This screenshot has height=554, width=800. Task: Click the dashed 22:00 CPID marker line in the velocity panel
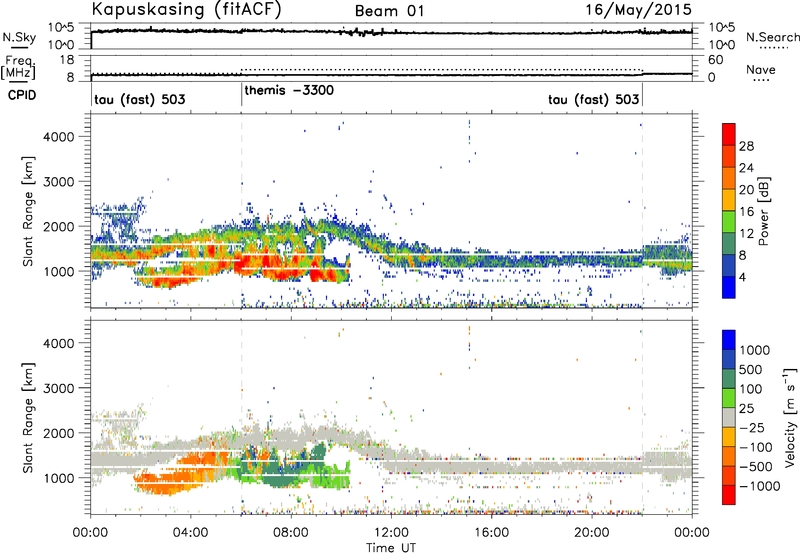point(642,417)
